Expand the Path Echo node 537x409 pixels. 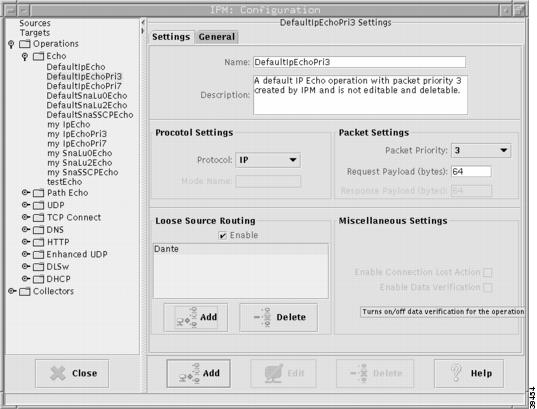click(26, 193)
